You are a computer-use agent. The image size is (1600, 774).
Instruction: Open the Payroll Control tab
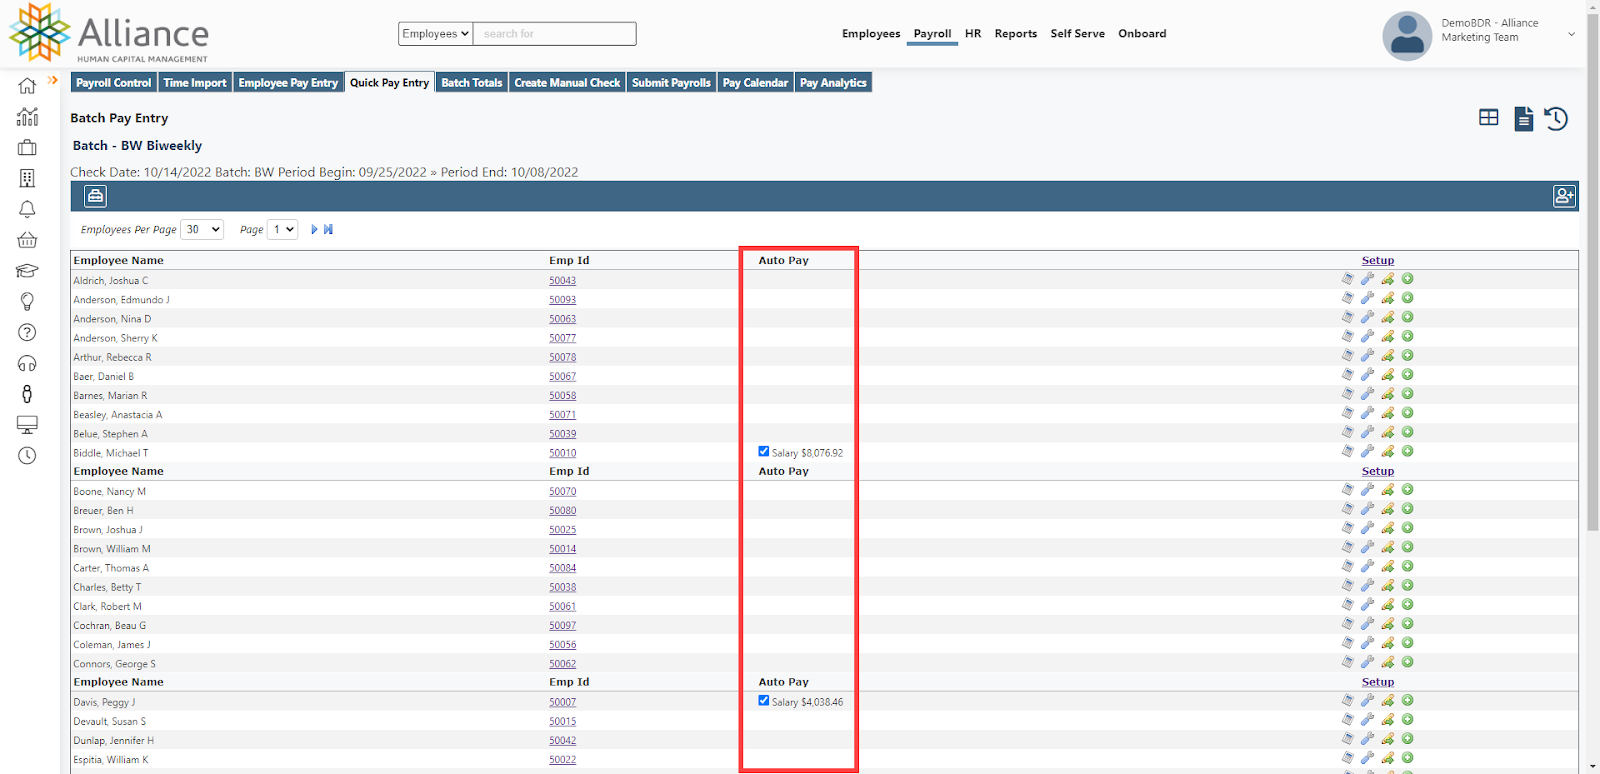(114, 83)
